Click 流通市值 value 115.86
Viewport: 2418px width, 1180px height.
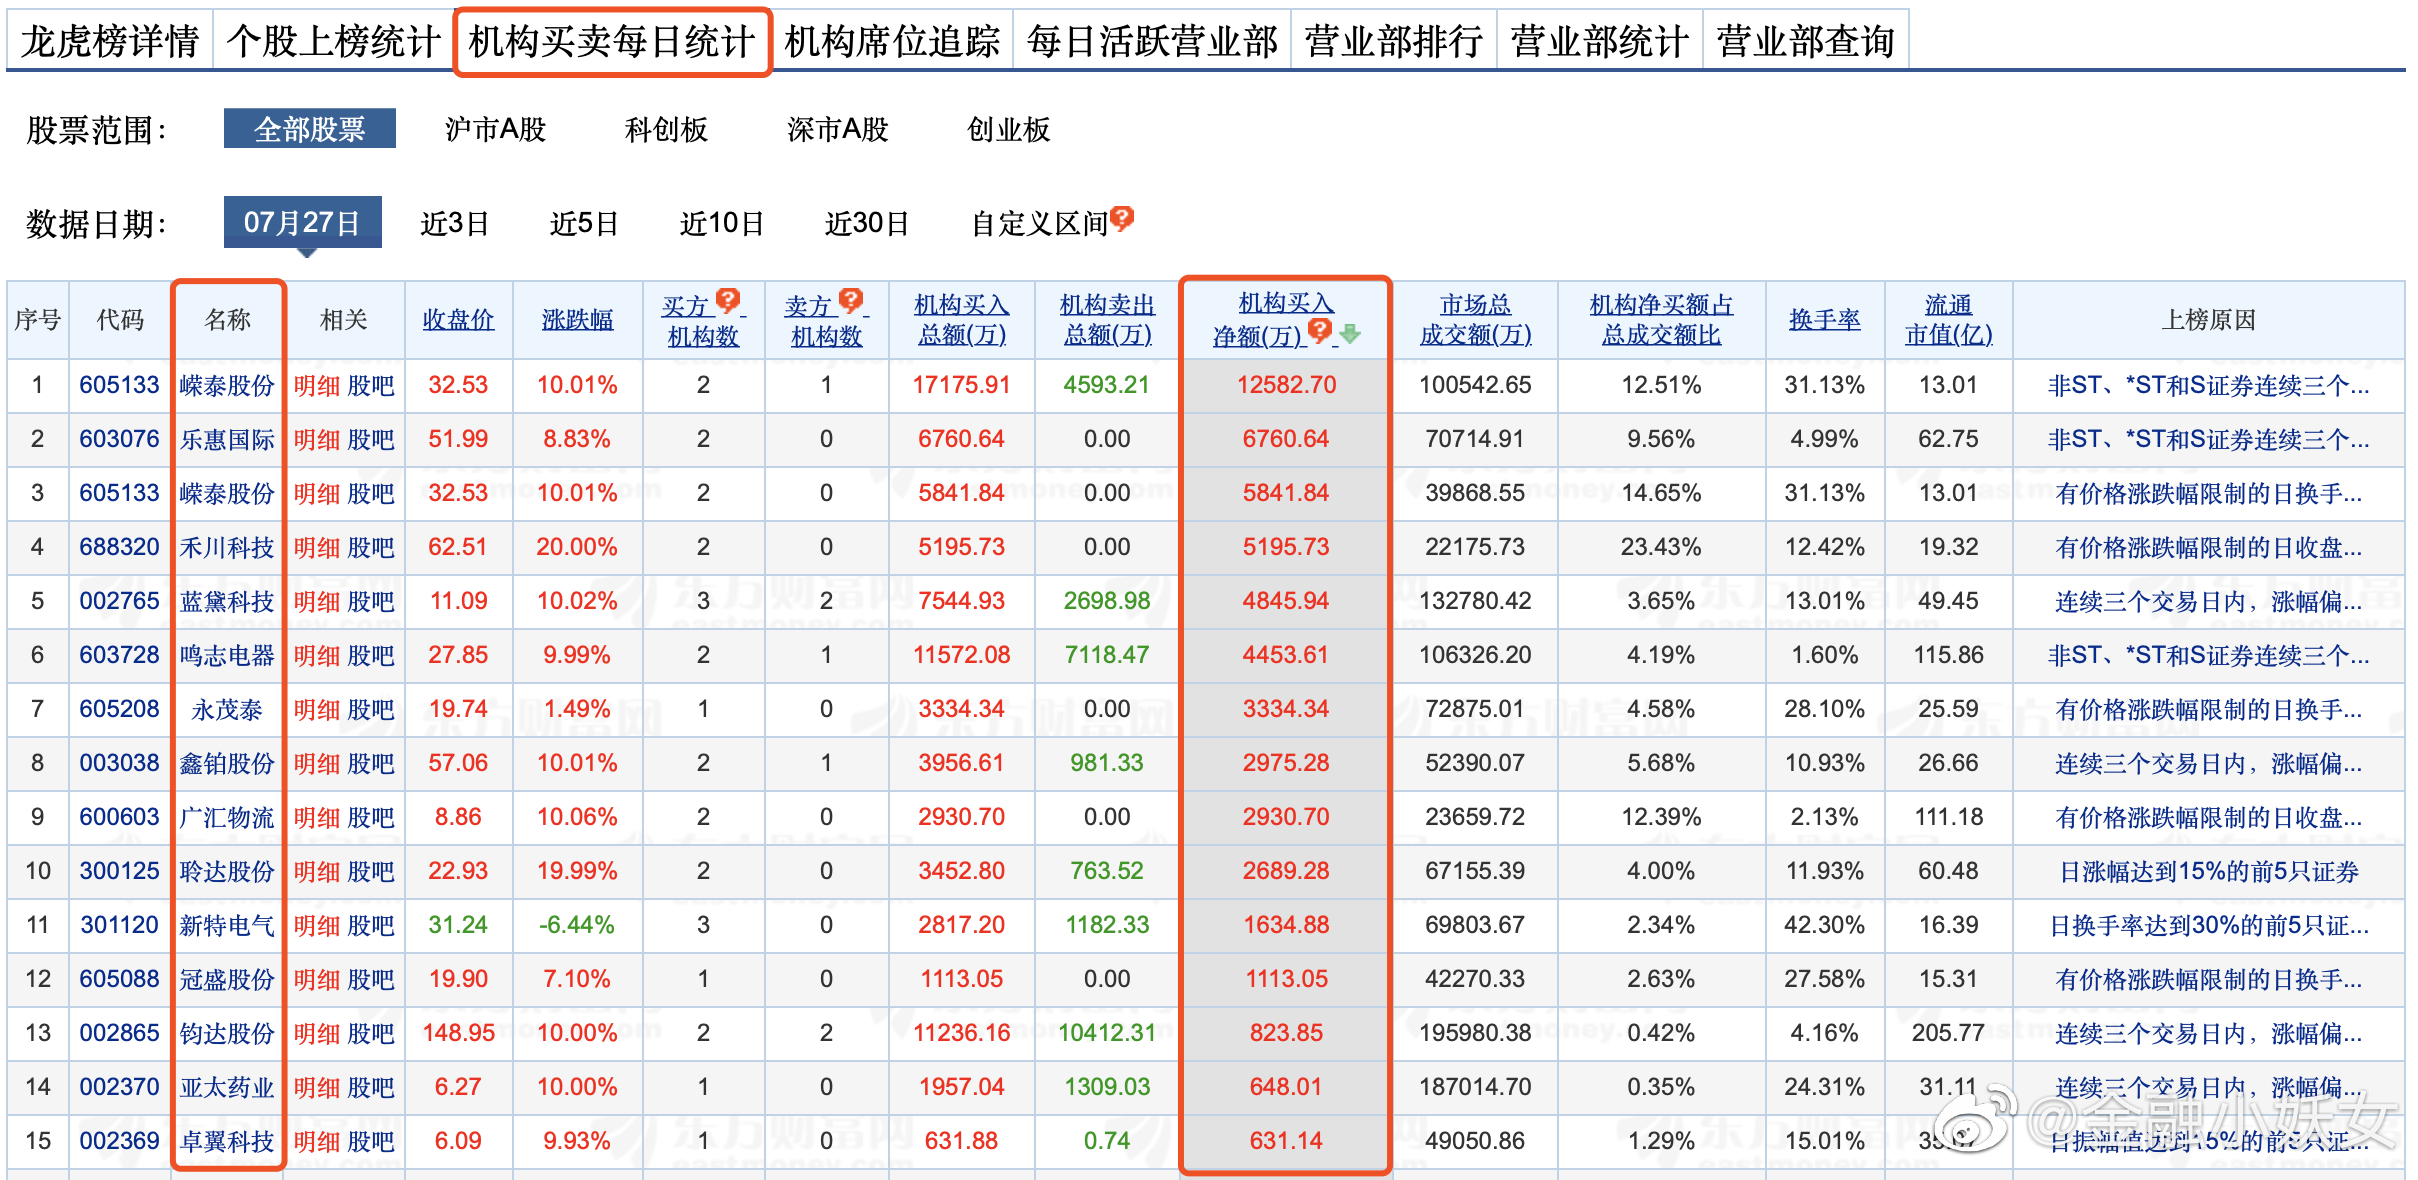click(x=1949, y=655)
